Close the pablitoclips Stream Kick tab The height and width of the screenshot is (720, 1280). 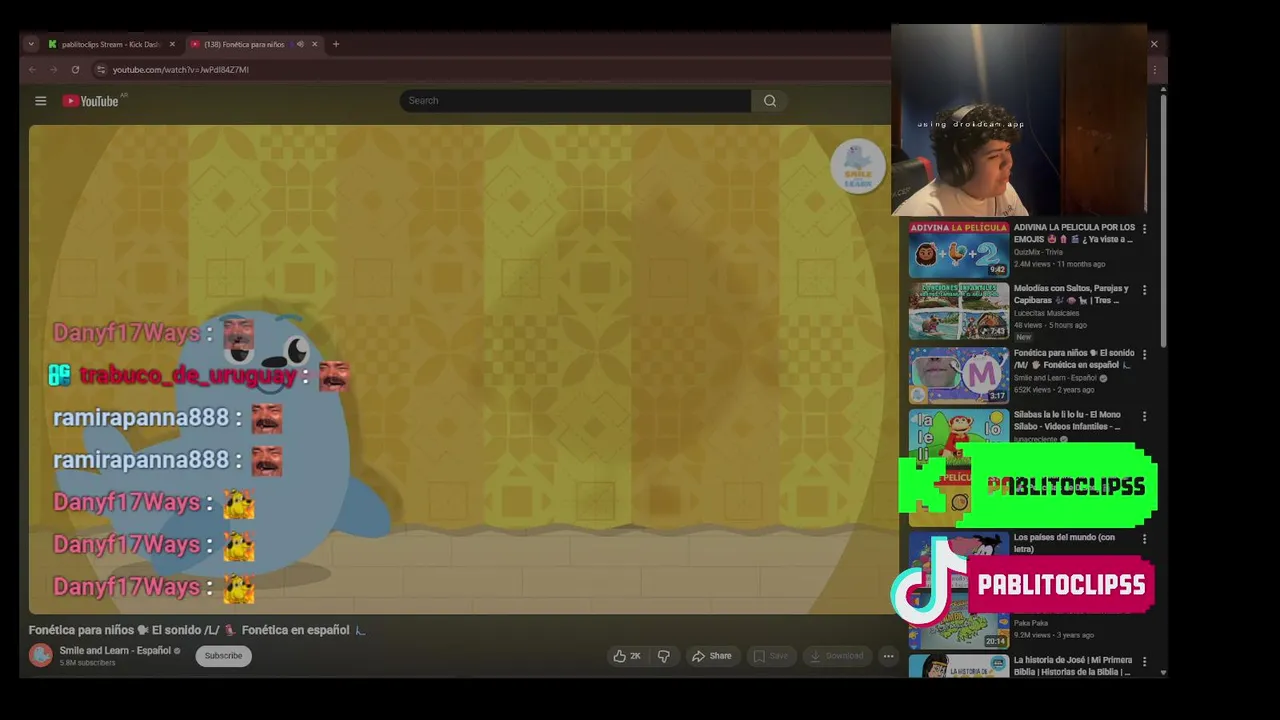click(x=172, y=44)
